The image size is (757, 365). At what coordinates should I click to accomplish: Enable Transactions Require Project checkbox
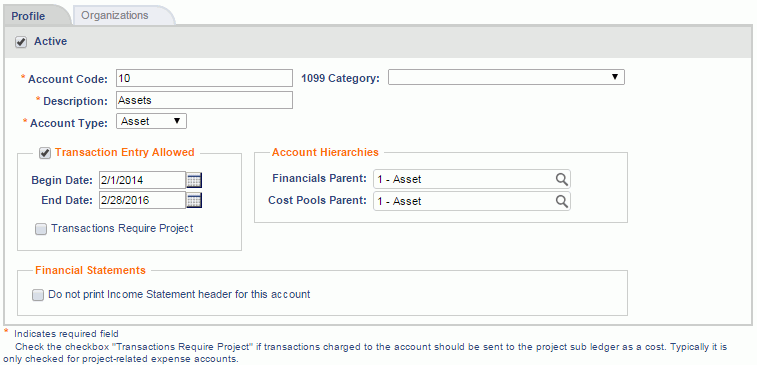tap(41, 229)
